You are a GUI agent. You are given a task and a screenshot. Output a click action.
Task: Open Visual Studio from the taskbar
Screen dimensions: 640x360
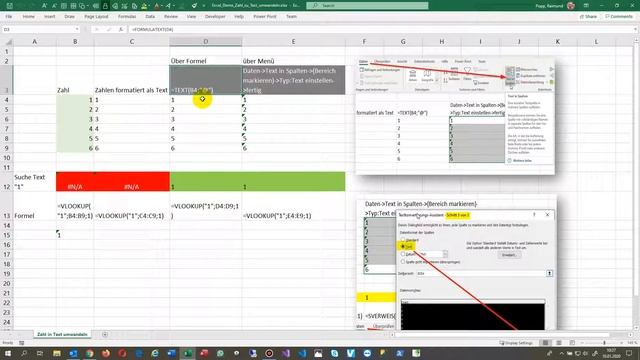(286, 353)
